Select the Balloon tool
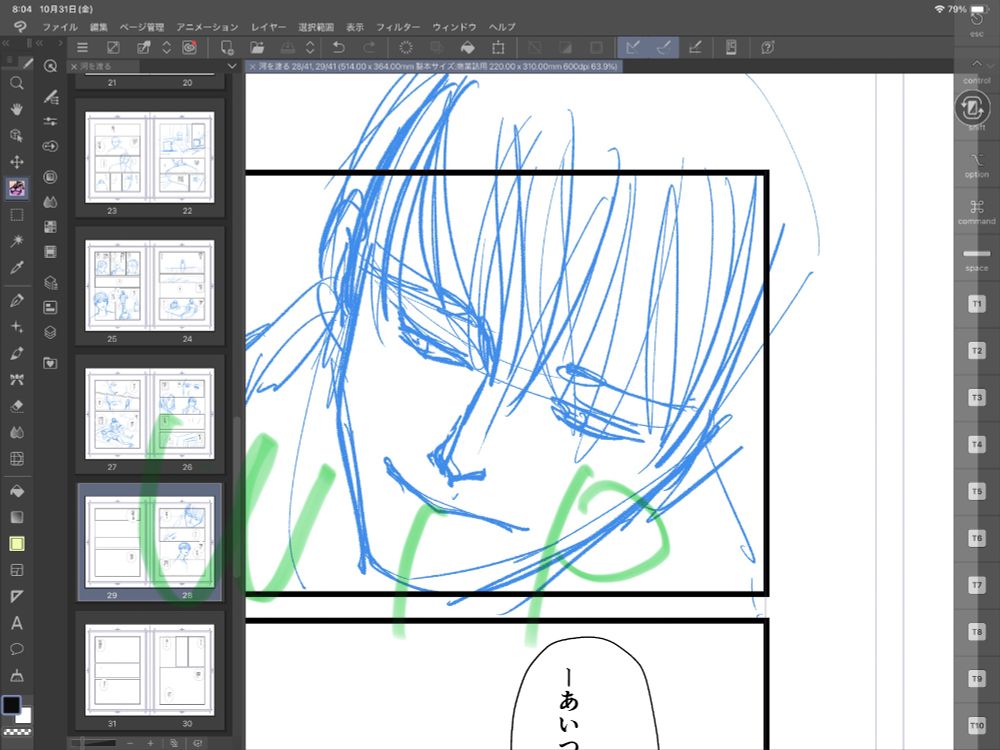 point(17,649)
